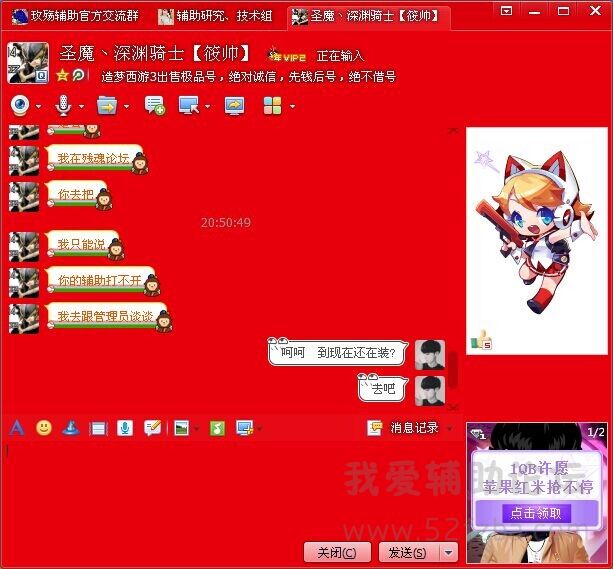
Task: Click the contact name 圣魔、深渊骑士【筱帅】 in header
Action: click(154, 54)
